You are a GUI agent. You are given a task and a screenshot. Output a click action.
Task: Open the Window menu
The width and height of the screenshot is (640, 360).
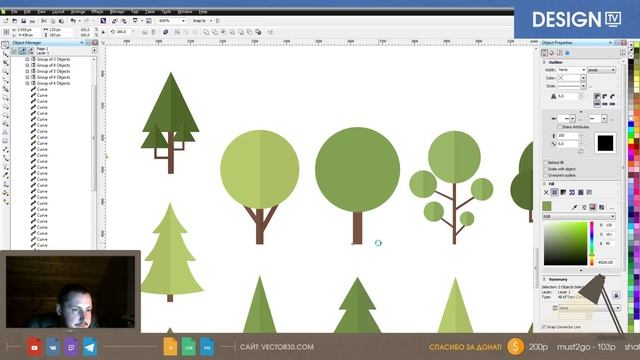(x=185, y=12)
